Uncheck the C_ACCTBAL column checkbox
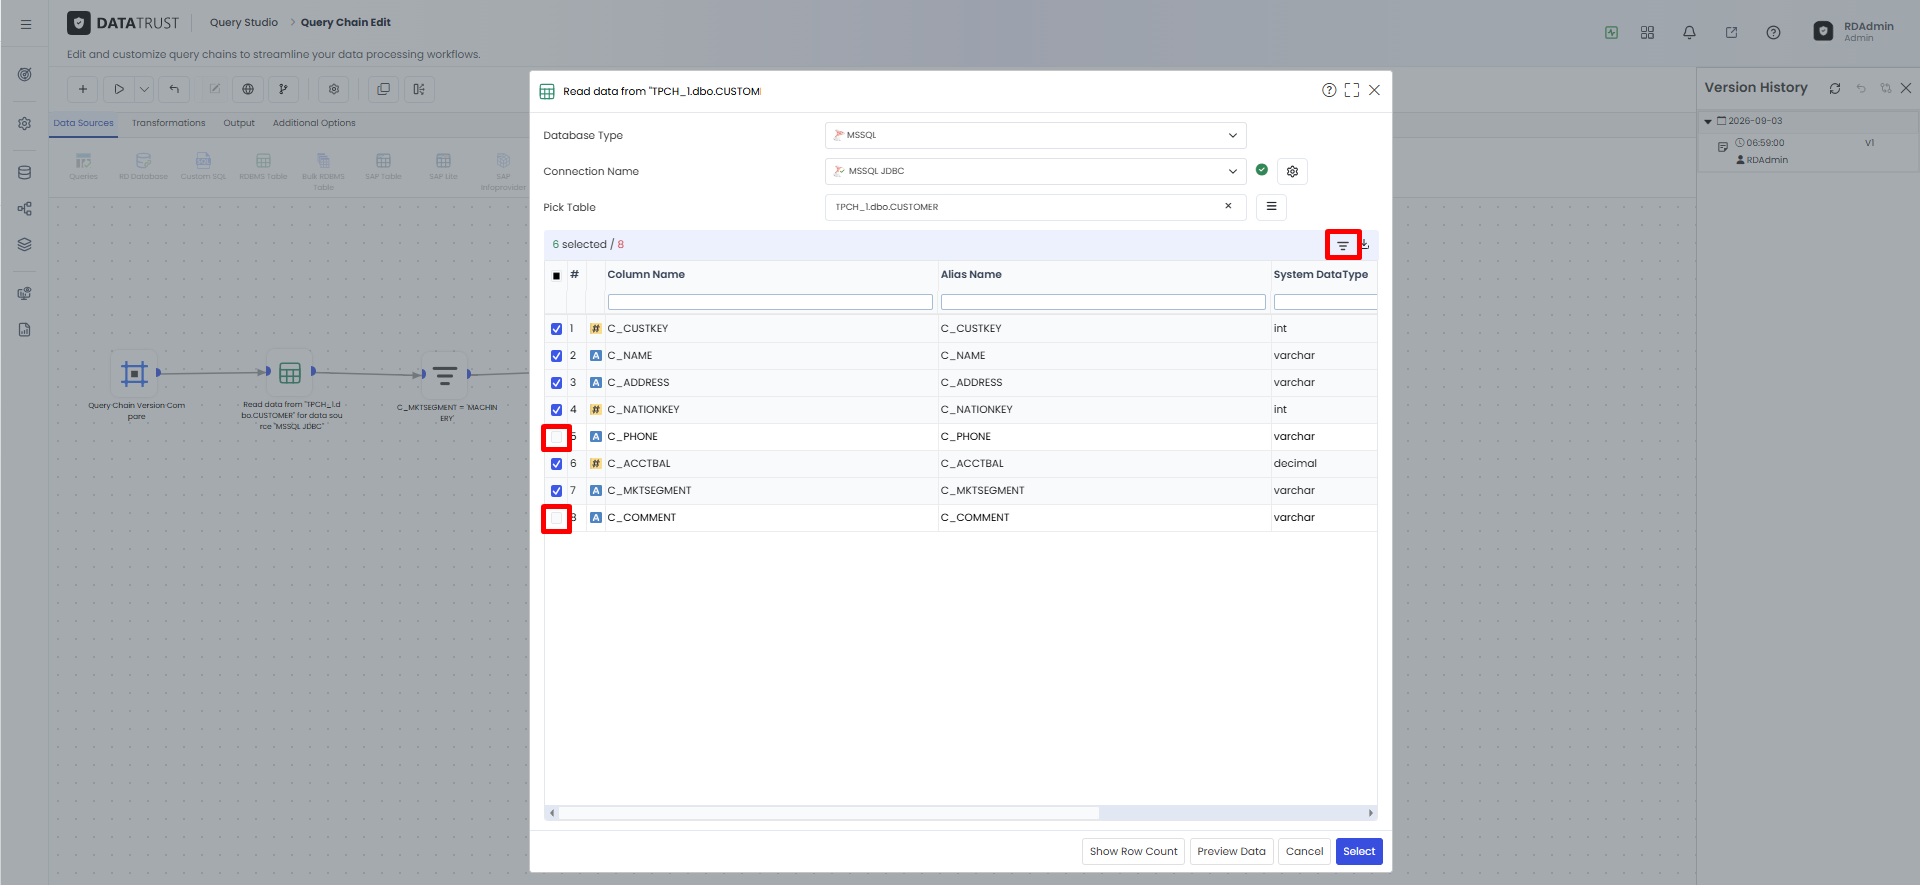 (556, 464)
